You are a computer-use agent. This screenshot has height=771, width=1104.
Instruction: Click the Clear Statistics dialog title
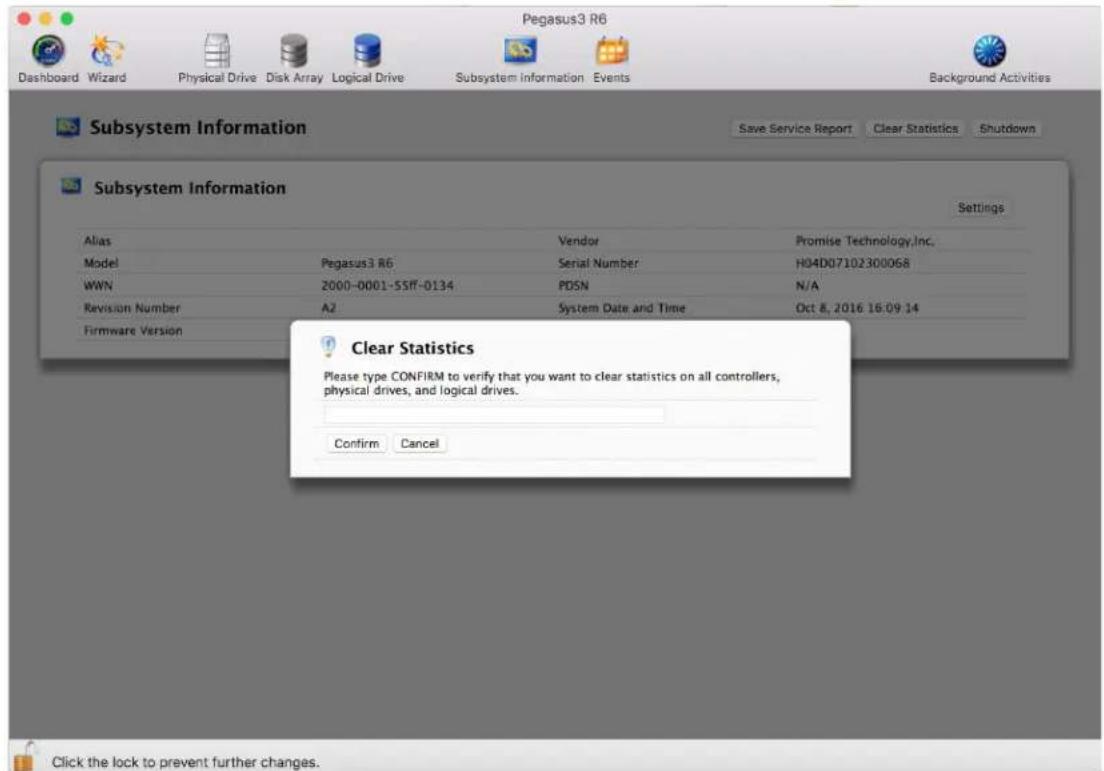coord(412,348)
